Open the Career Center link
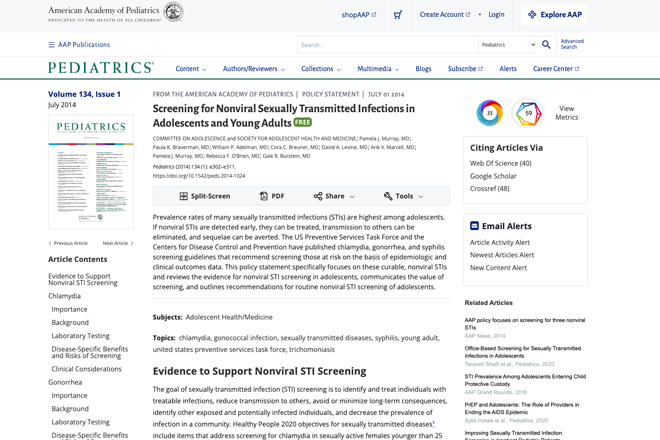Screen dimensions: 660x440 [556, 69]
